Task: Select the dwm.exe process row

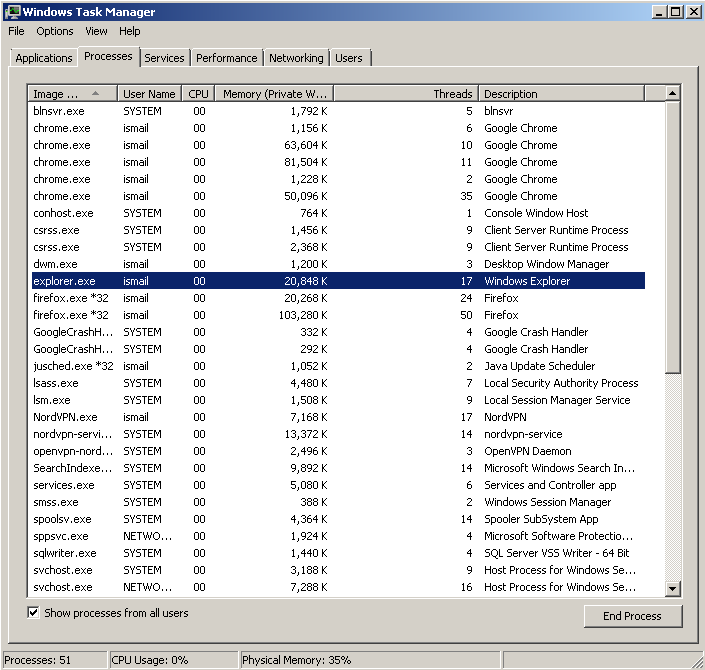Action: [x=338, y=264]
